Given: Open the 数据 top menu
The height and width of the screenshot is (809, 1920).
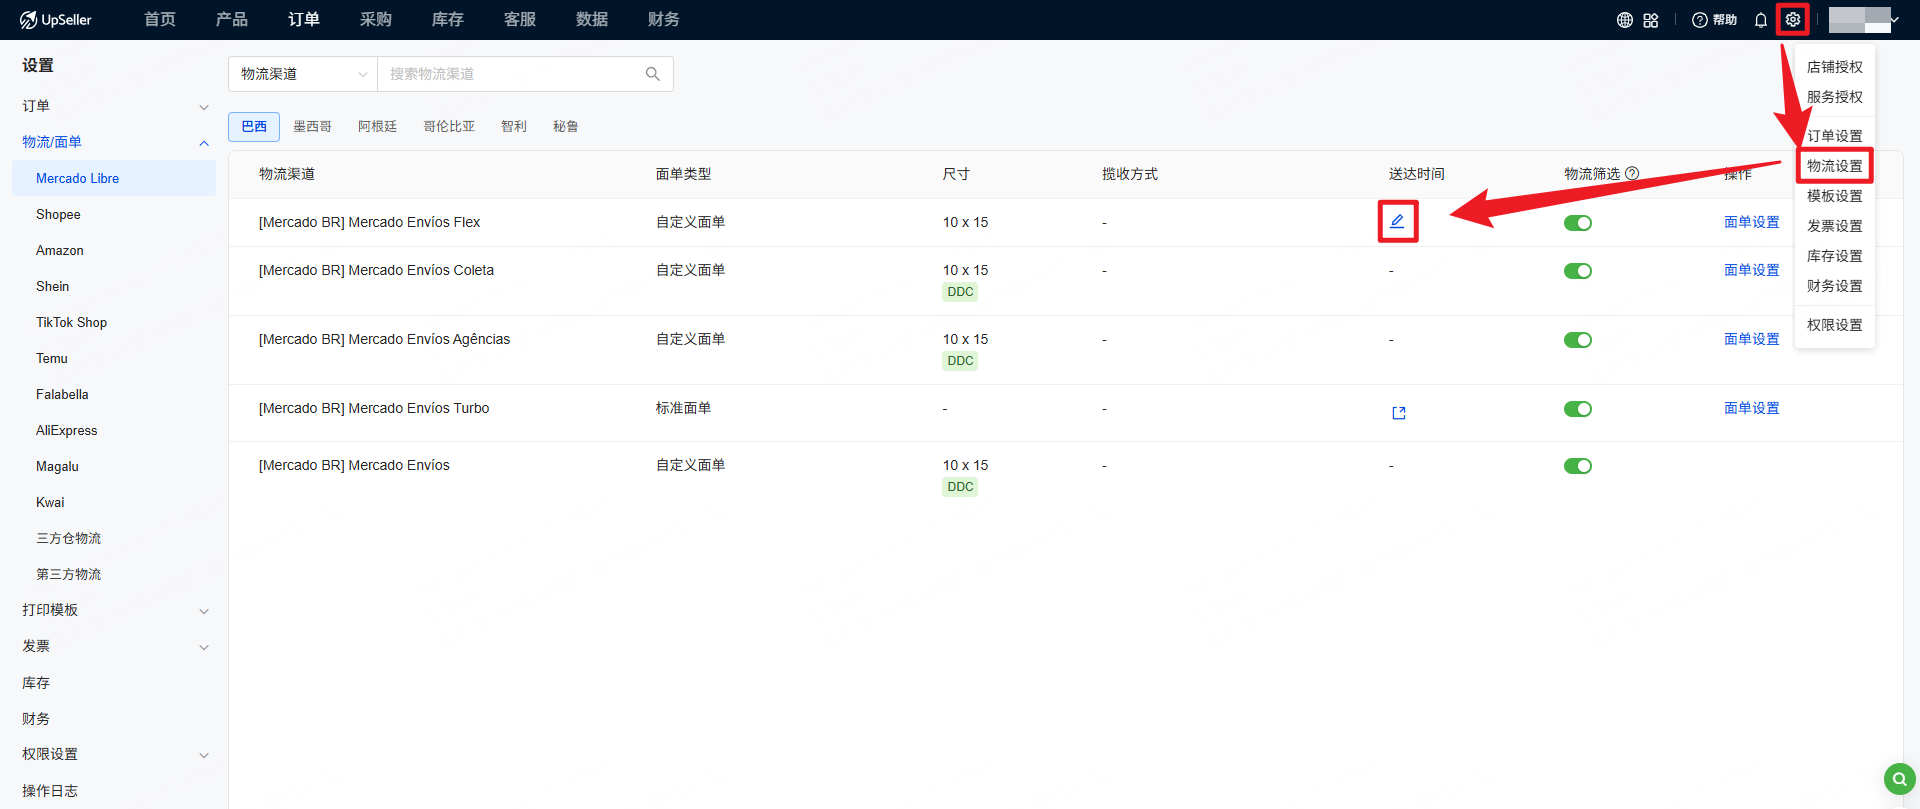Looking at the screenshot, I should 592,20.
